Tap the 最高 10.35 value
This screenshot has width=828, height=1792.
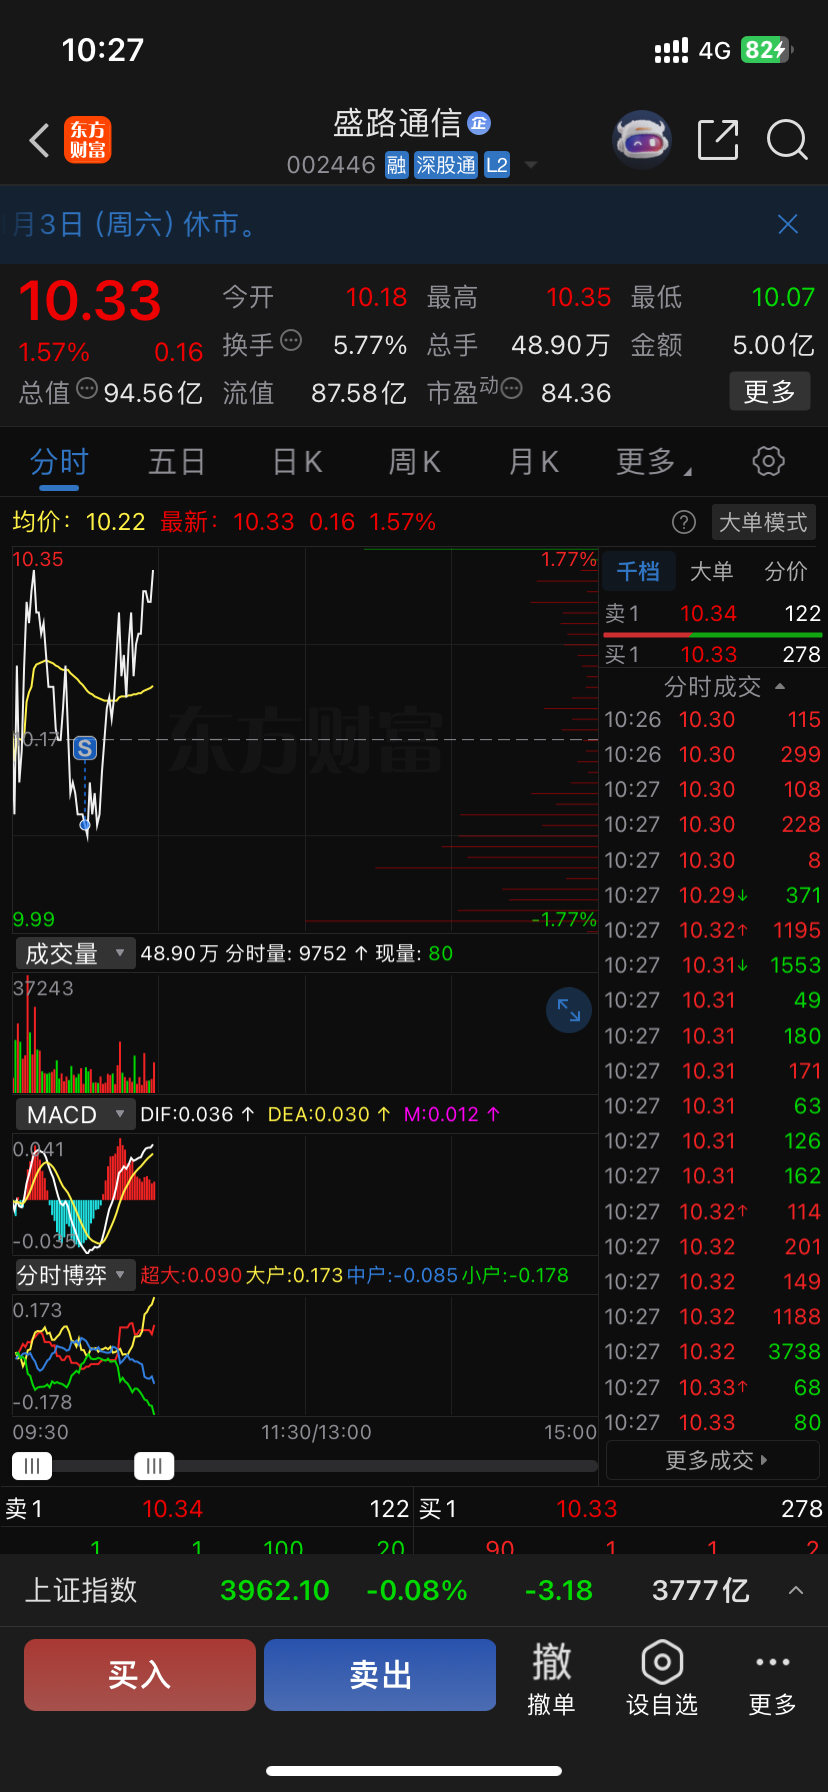578,297
